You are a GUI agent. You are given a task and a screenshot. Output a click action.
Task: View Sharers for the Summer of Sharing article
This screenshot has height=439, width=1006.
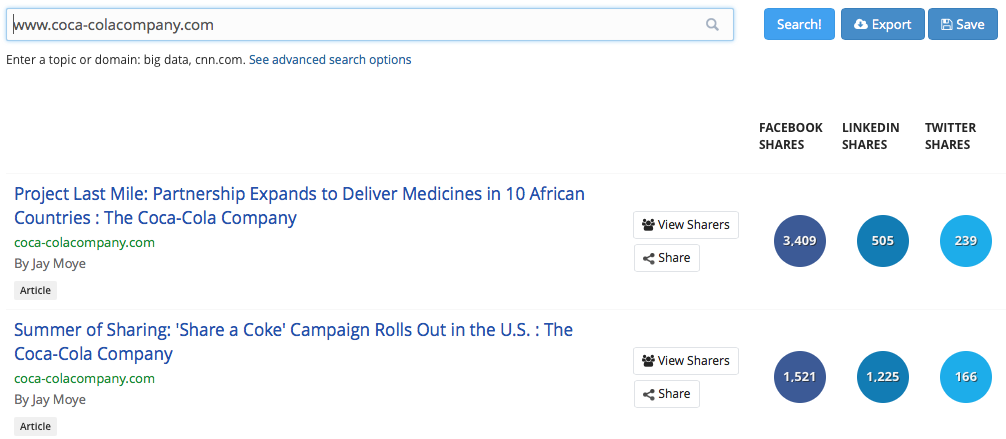click(686, 361)
